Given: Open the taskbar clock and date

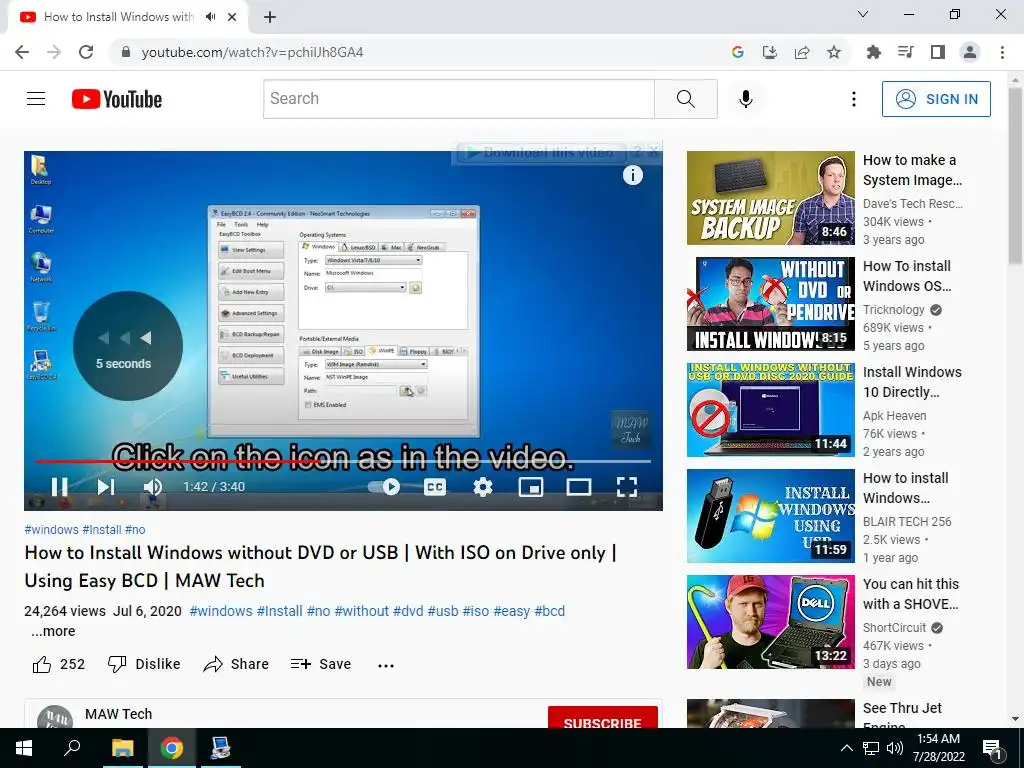Looking at the screenshot, I should point(938,748).
